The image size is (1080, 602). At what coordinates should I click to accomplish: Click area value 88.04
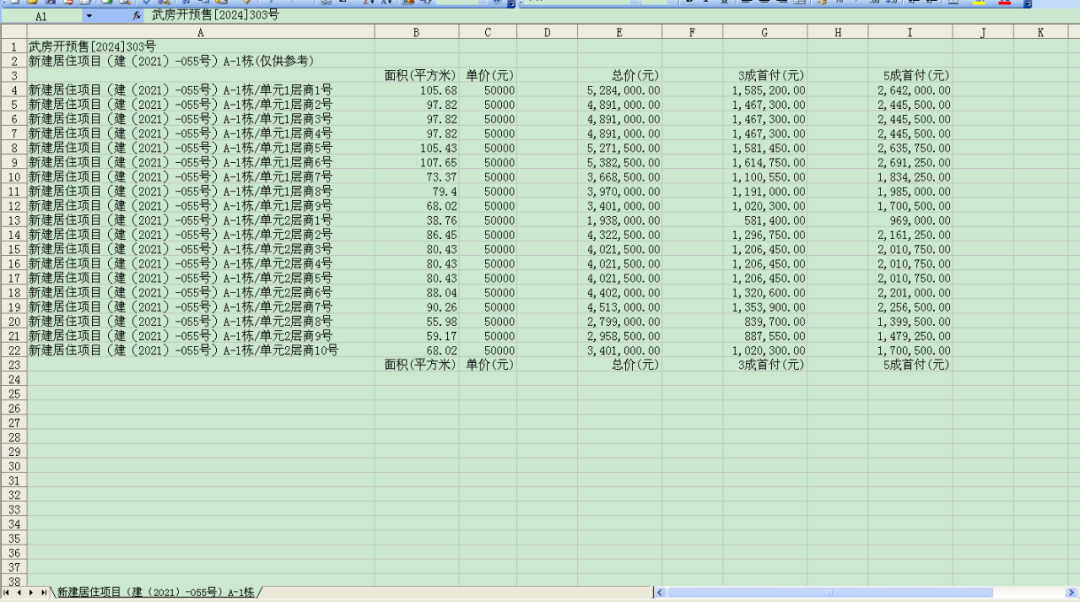(417, 293)
